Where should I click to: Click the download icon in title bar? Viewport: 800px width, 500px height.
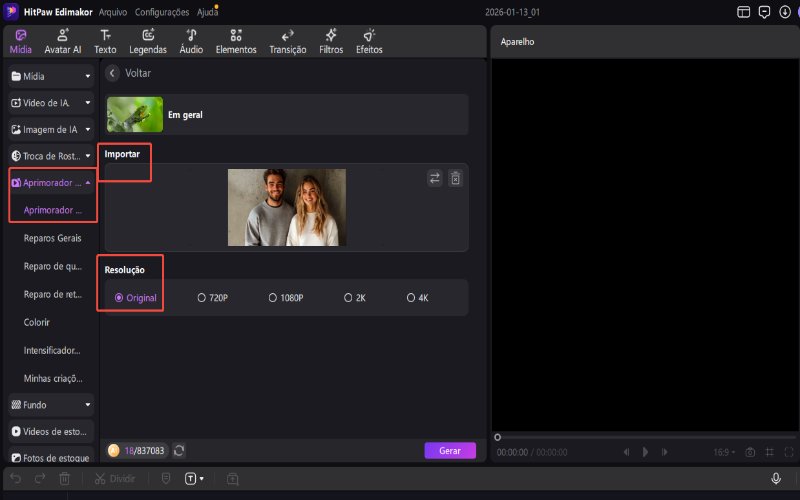point(786,12)
